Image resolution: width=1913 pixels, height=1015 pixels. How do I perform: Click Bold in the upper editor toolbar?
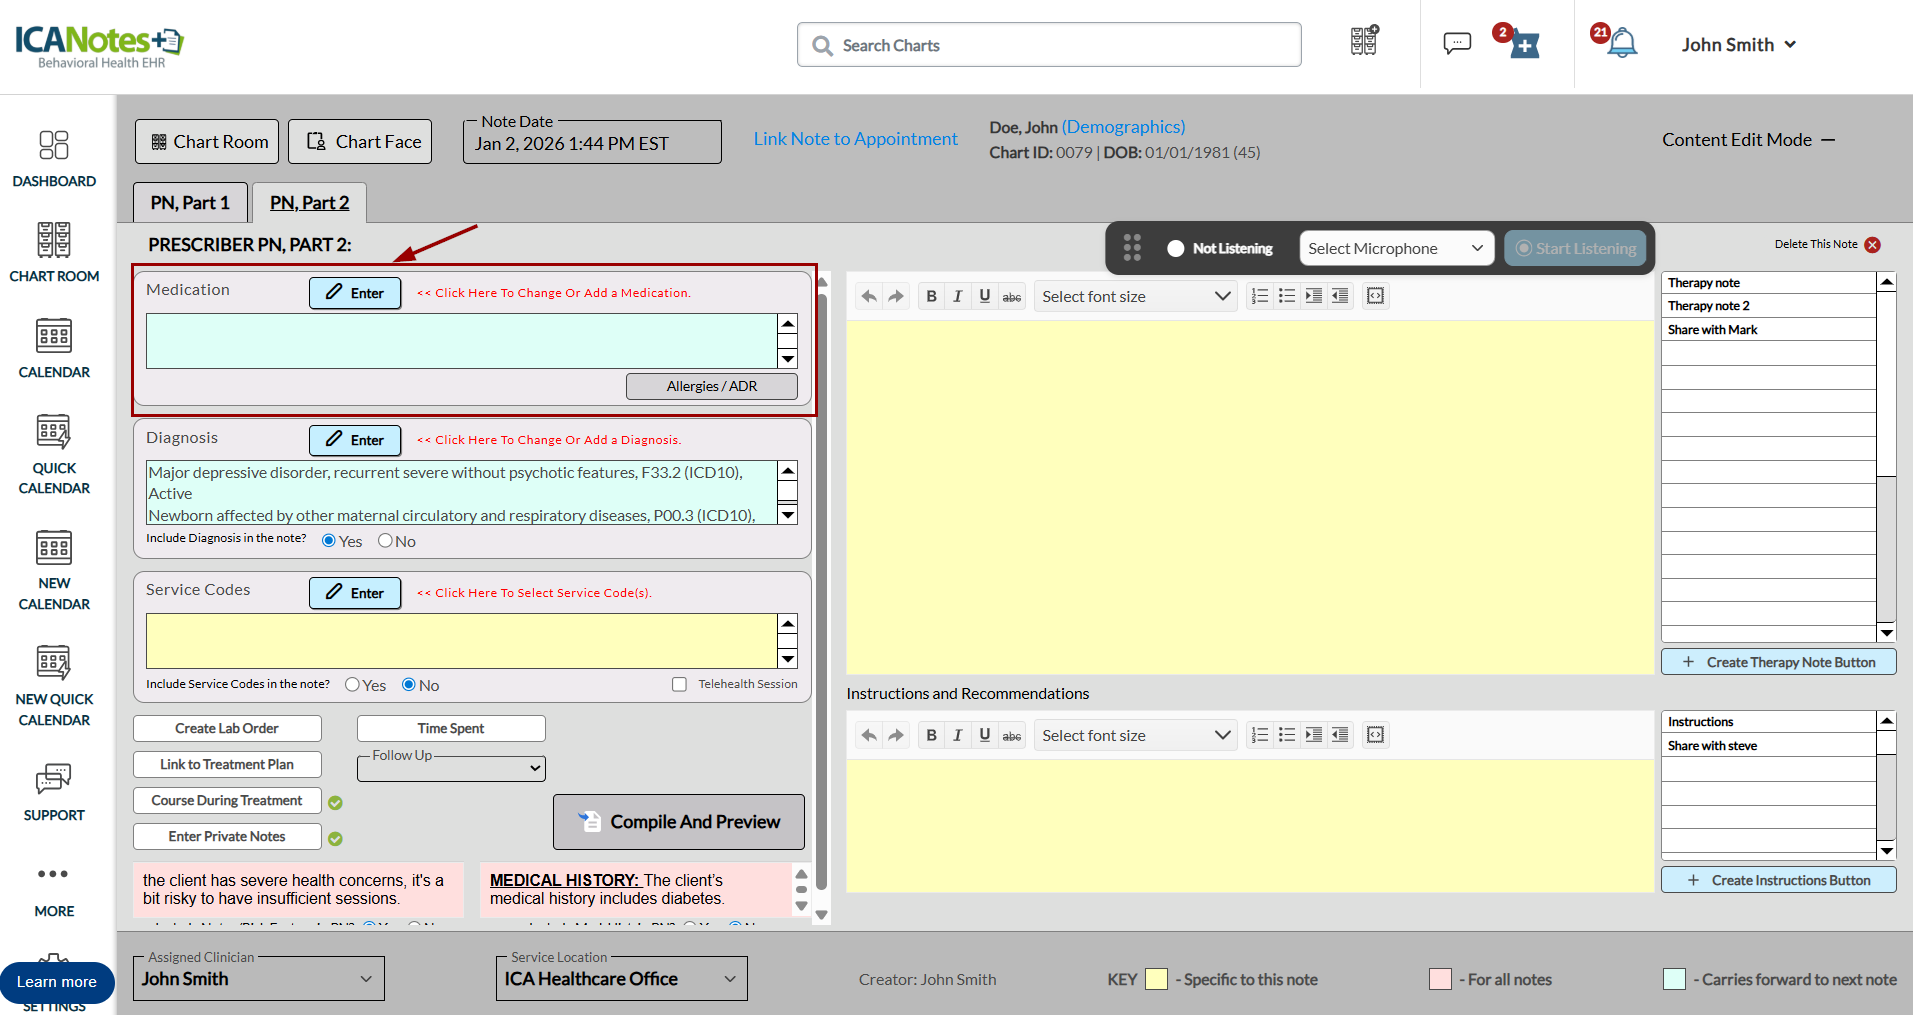[931, 297]
